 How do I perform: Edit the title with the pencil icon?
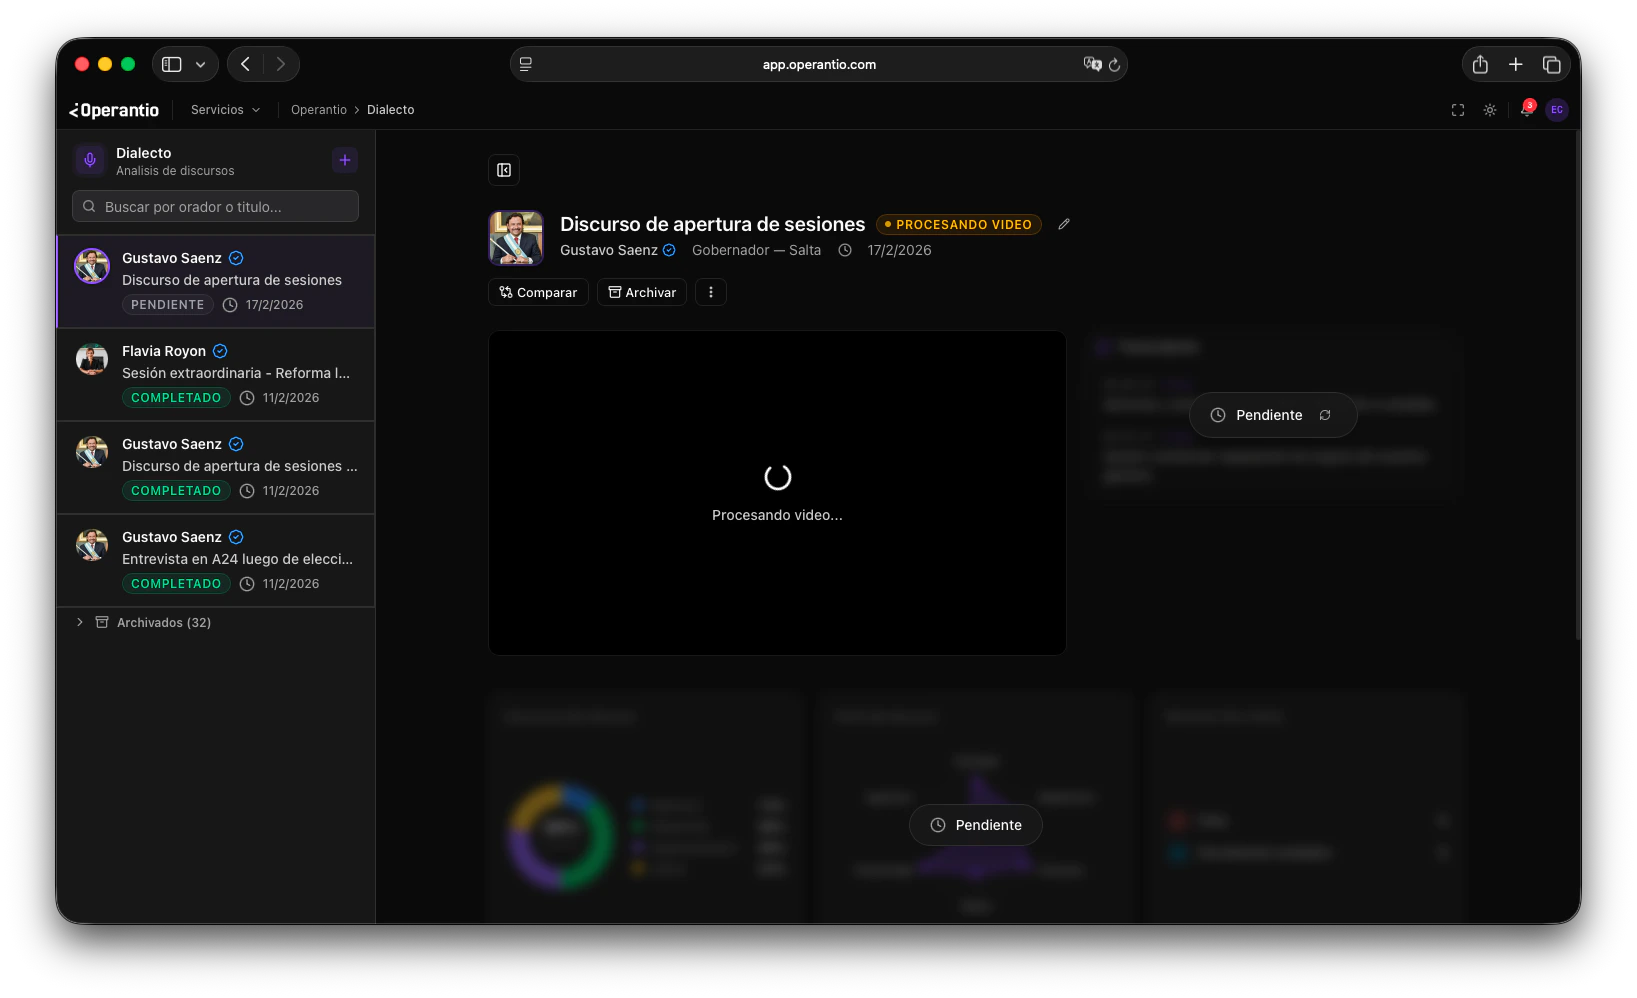click(1064, 224)
